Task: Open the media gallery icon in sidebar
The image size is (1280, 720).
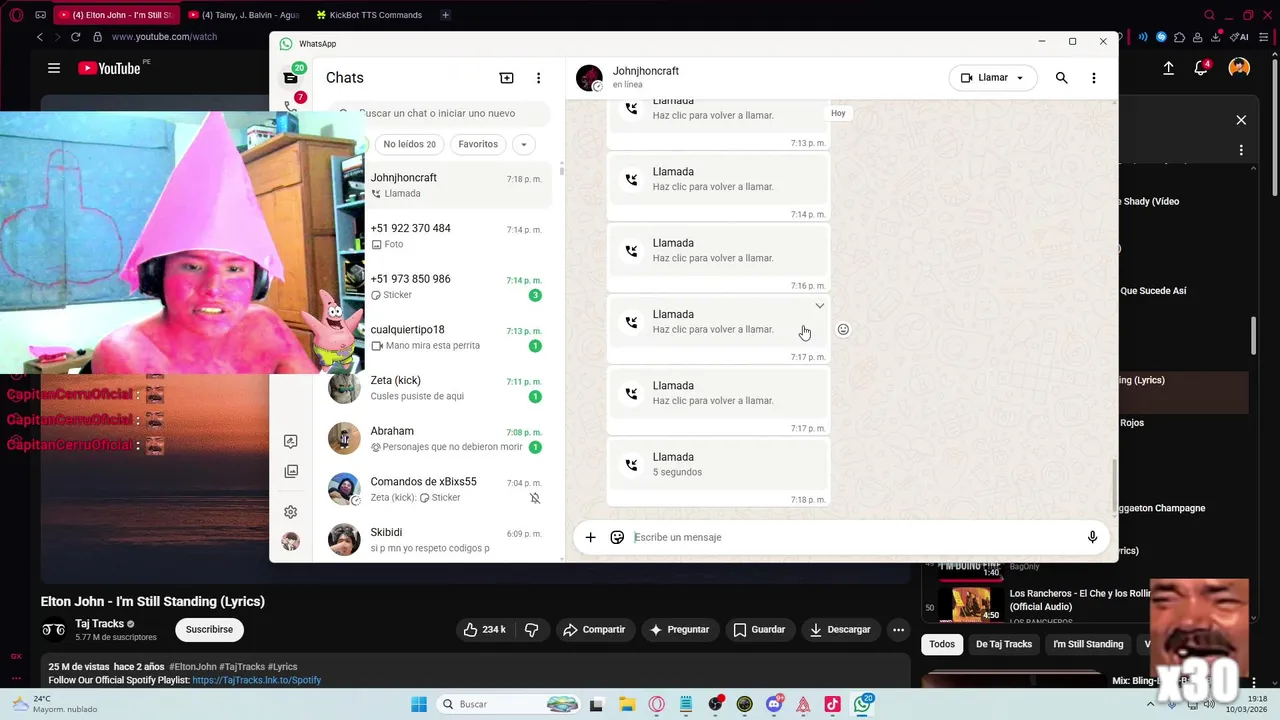Action: click(290, 471)
